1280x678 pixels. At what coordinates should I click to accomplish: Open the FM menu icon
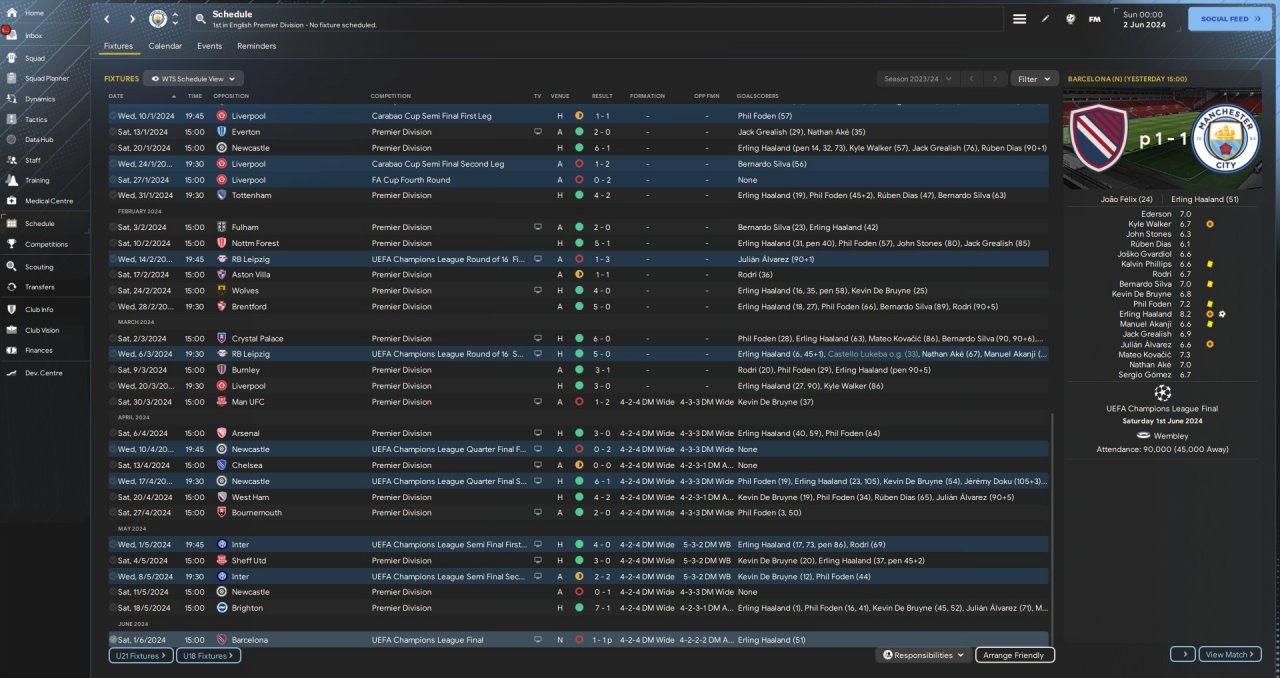click(x=1094, y=19)
